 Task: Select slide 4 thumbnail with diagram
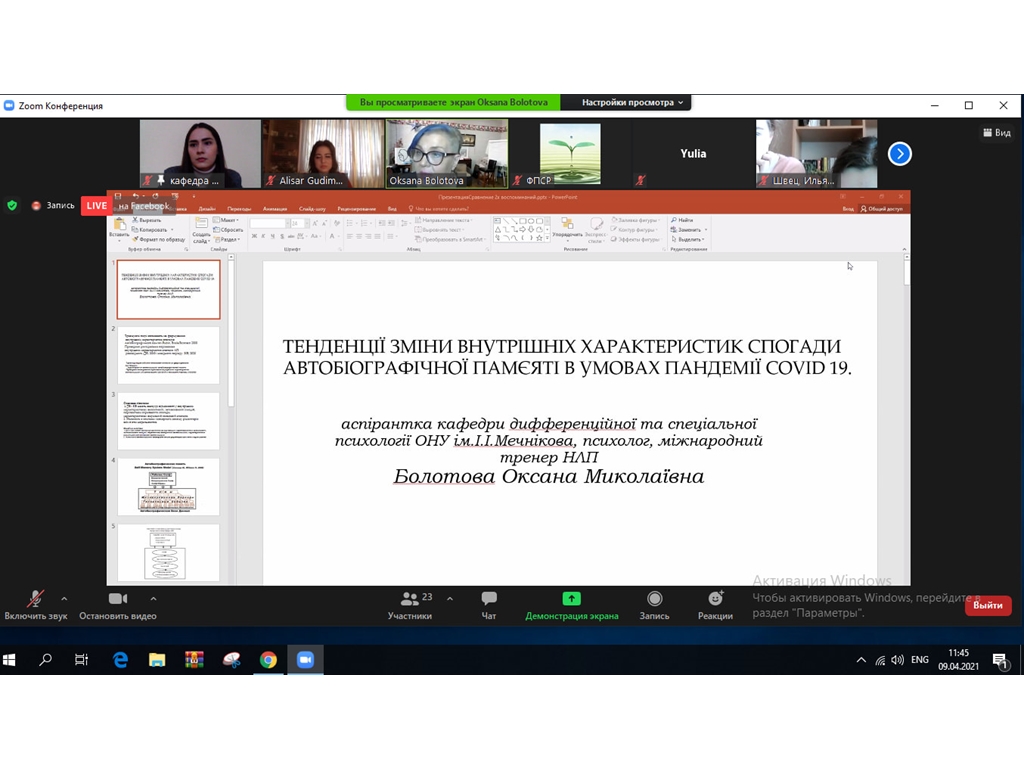(168, 487)
